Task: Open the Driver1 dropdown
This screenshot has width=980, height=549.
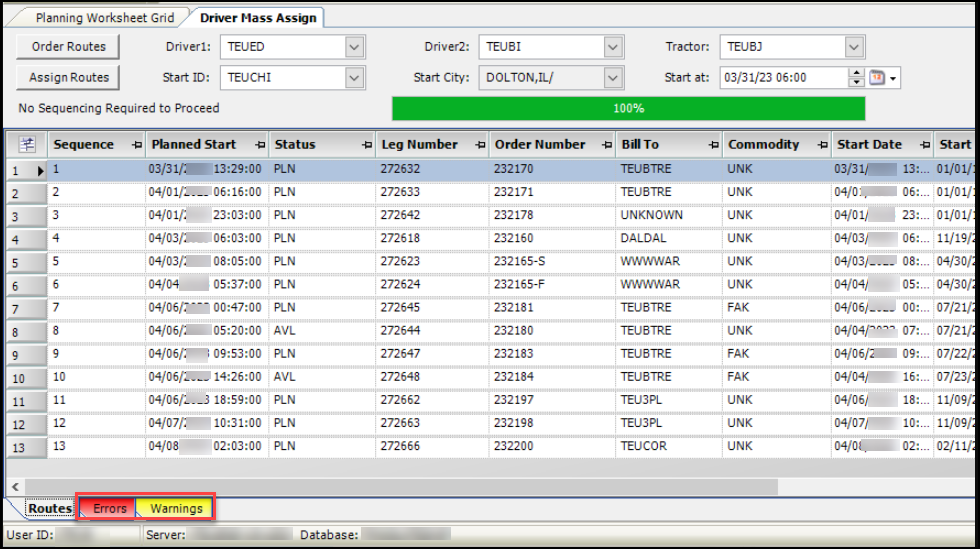Action: [354, 47]
